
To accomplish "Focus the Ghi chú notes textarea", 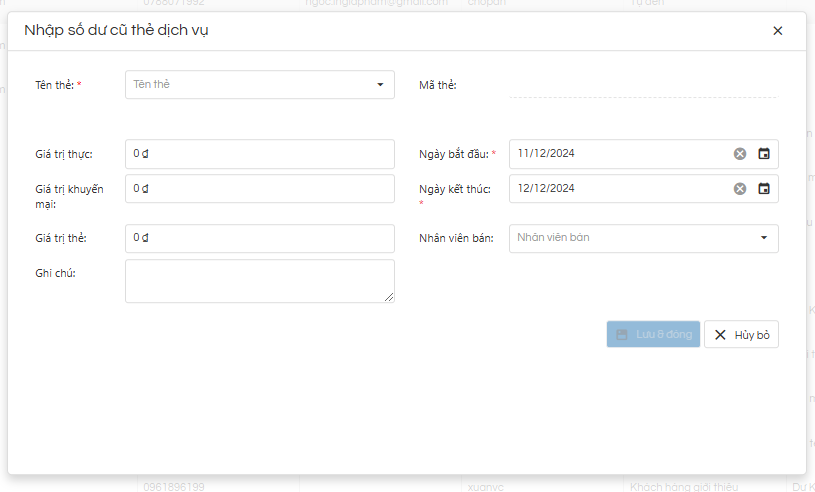I will click(258, 281).
